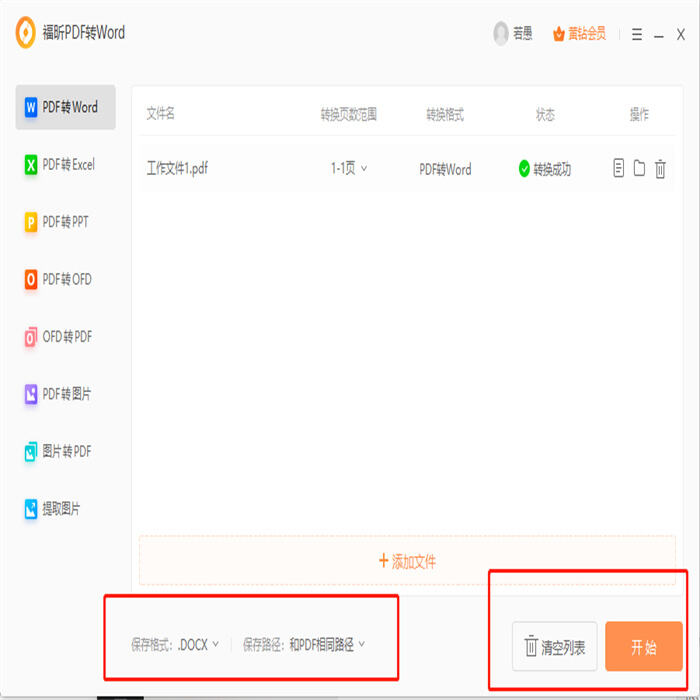Click the 清空列表 clear list button

(554, 646)
